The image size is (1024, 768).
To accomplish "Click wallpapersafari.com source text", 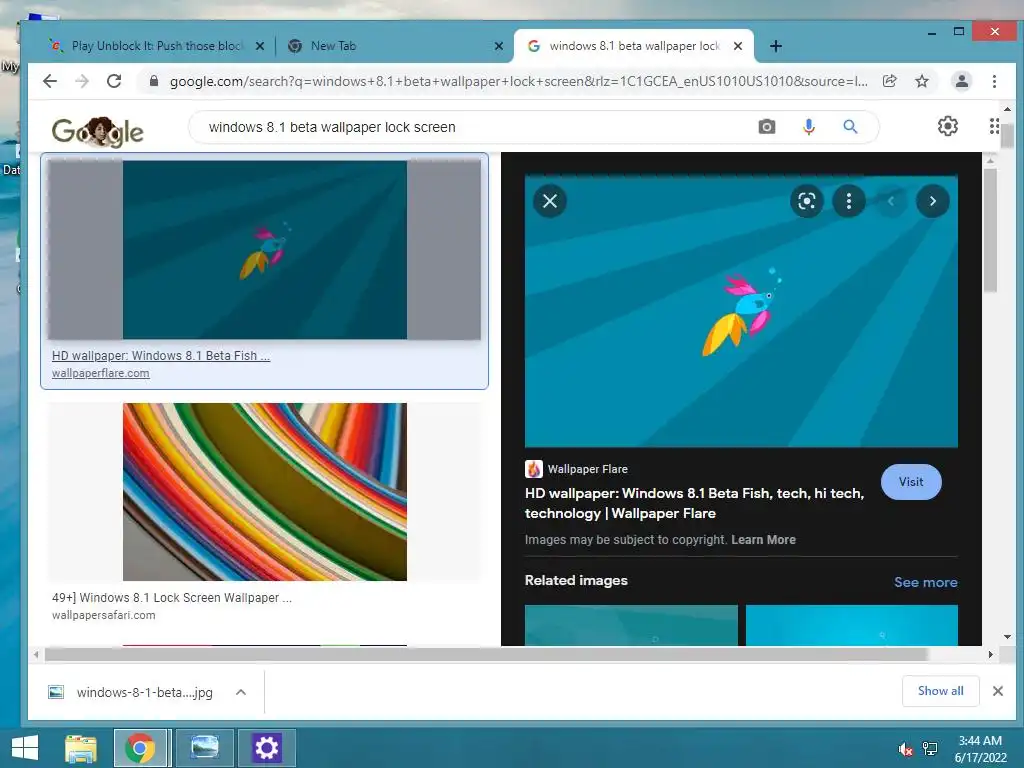I will 103,615.
